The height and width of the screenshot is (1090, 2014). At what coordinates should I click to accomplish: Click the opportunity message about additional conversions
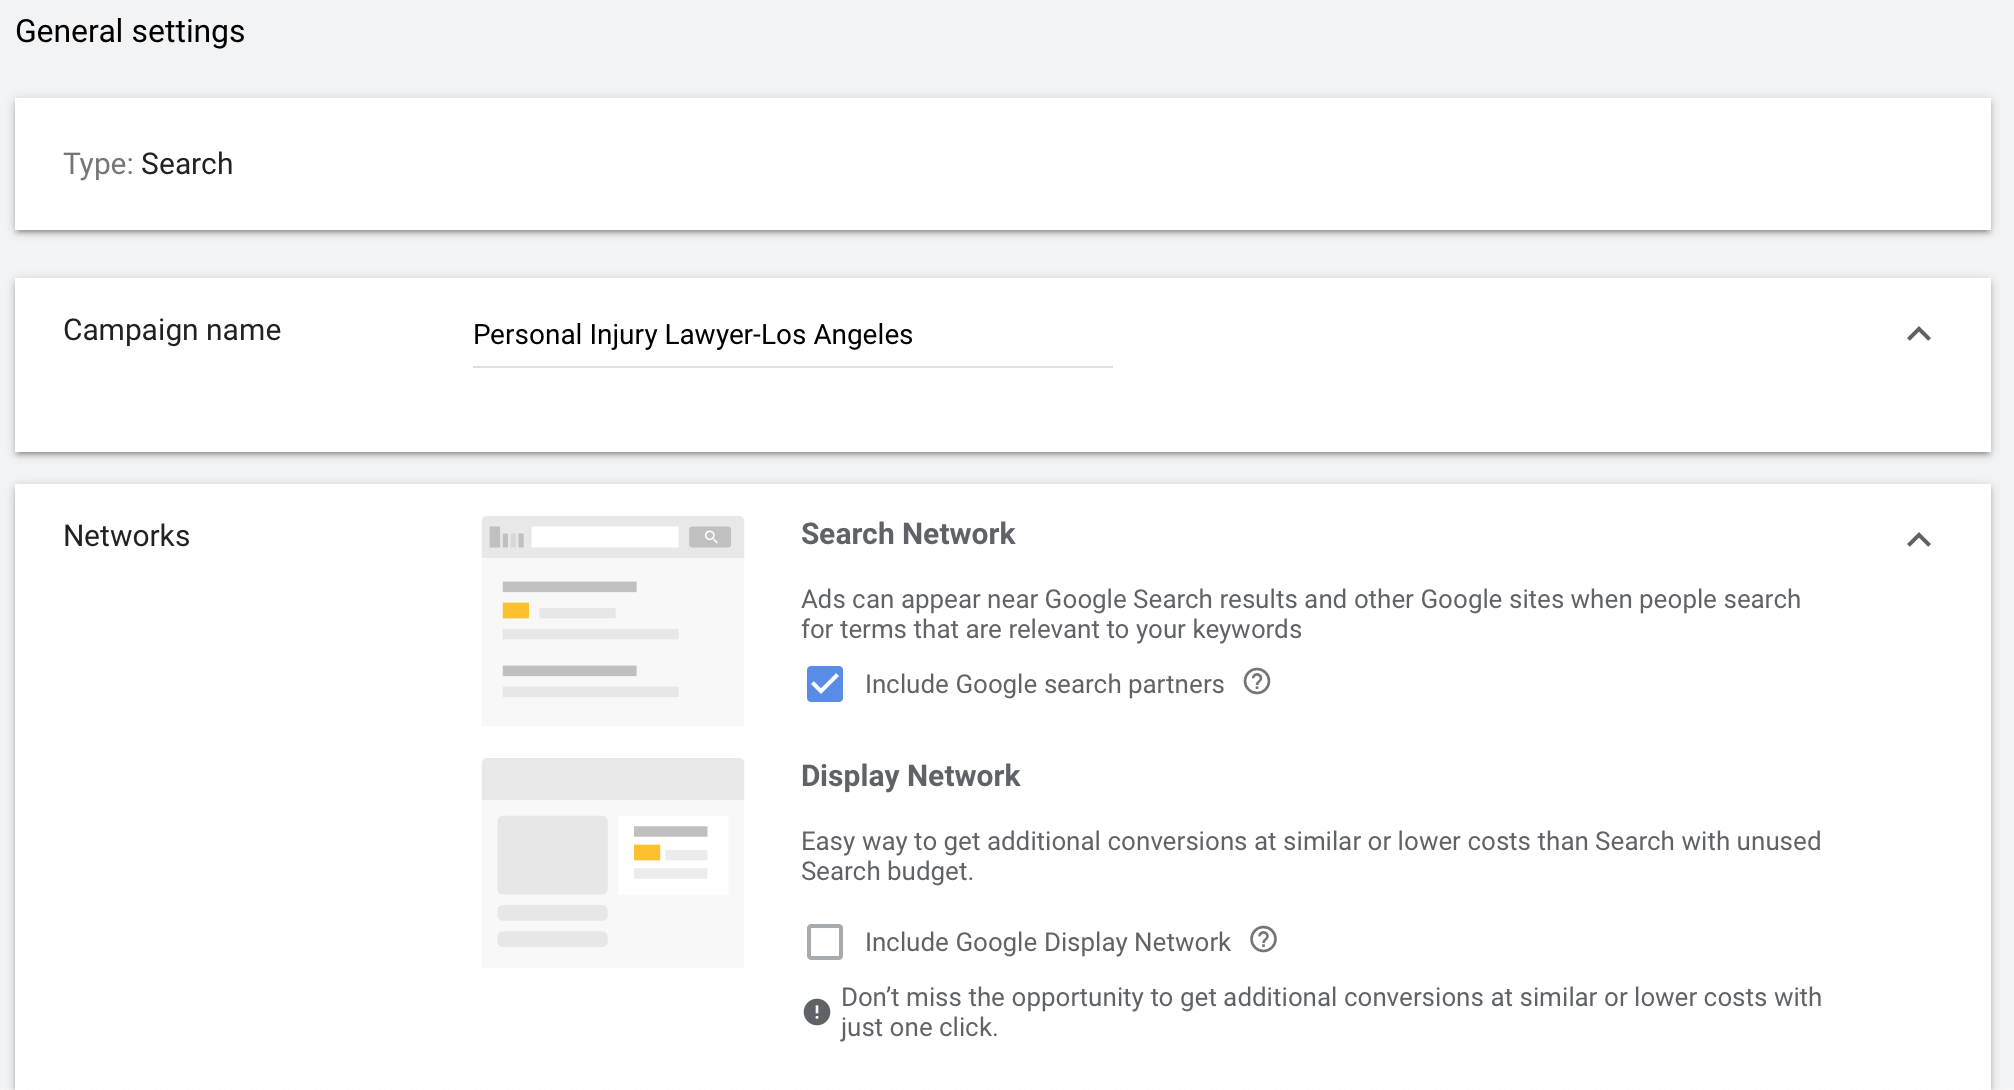[x=1330, y=1010]
